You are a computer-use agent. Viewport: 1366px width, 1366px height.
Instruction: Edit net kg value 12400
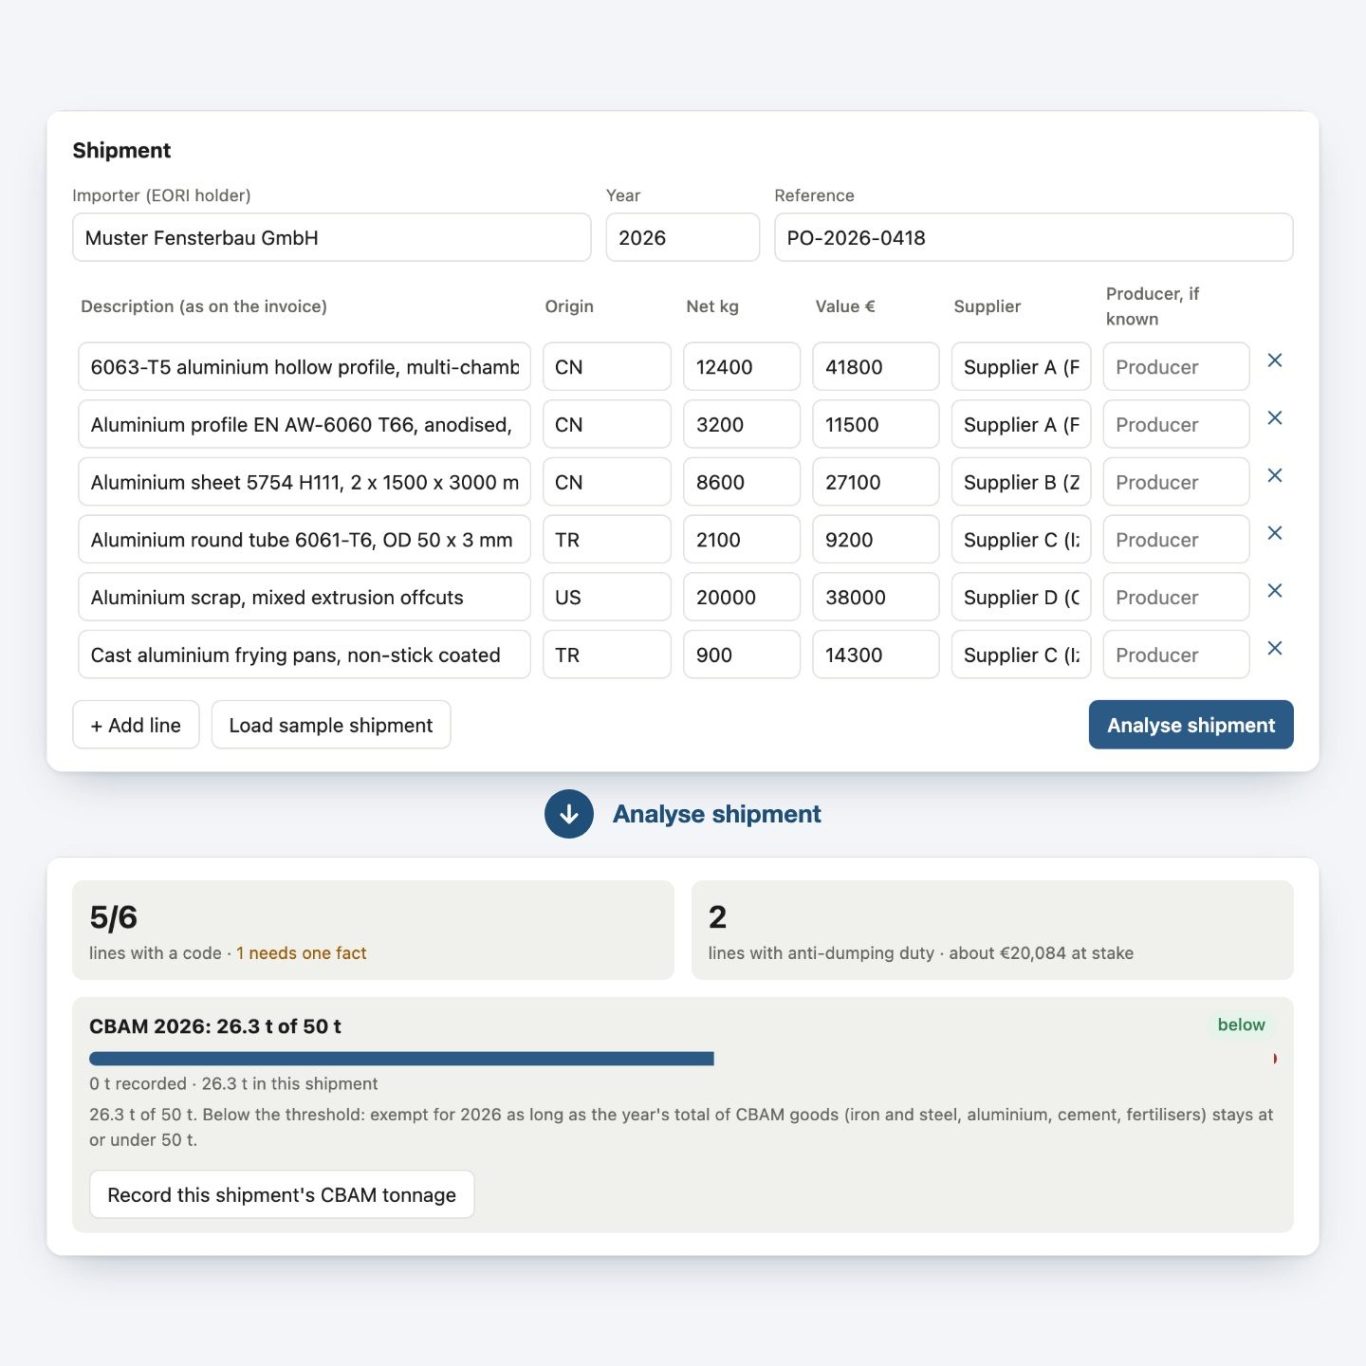(x=742, y=367)
